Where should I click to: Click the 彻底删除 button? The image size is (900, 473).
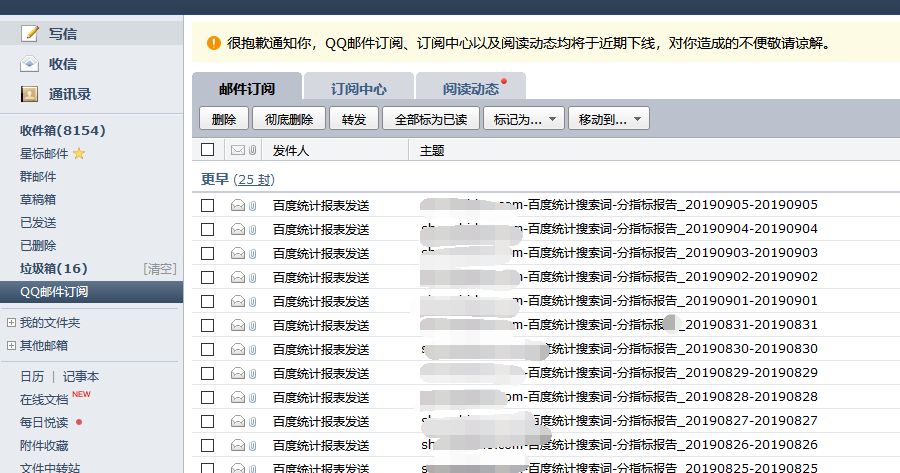click(289, 119)
